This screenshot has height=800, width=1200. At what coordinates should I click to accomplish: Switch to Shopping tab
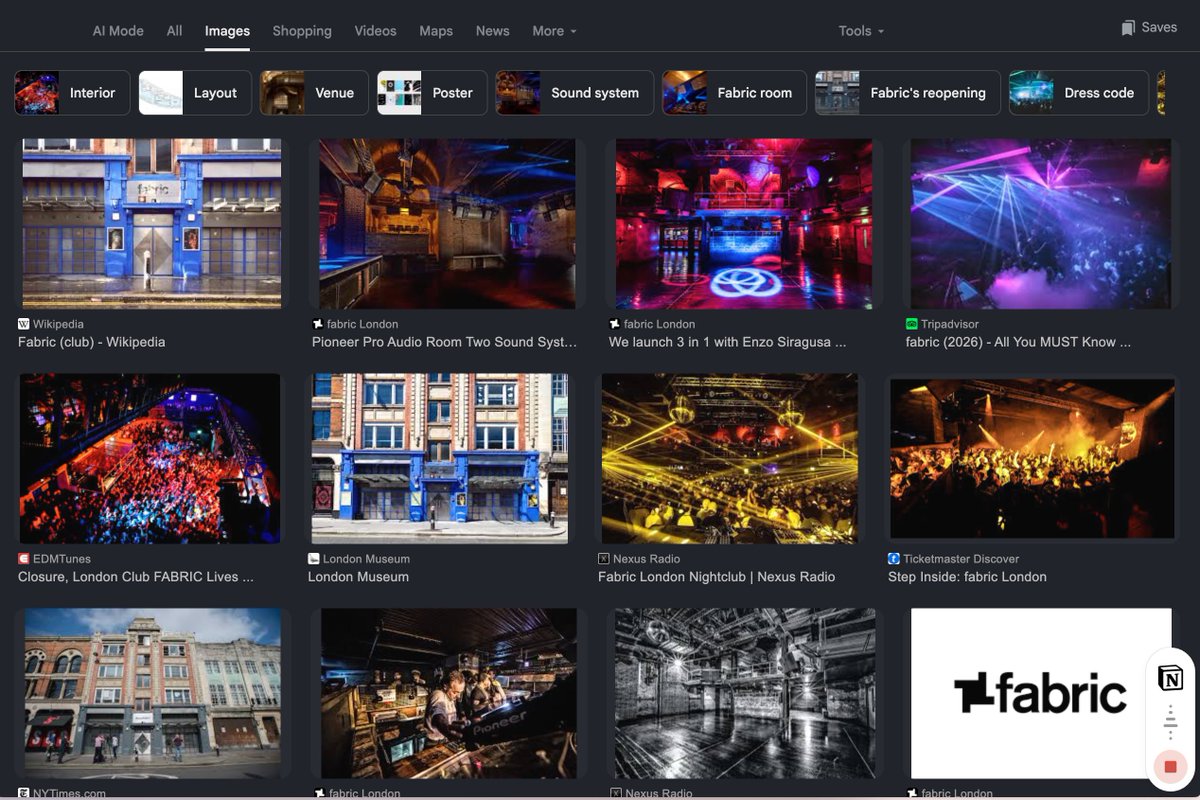[302, 31]
